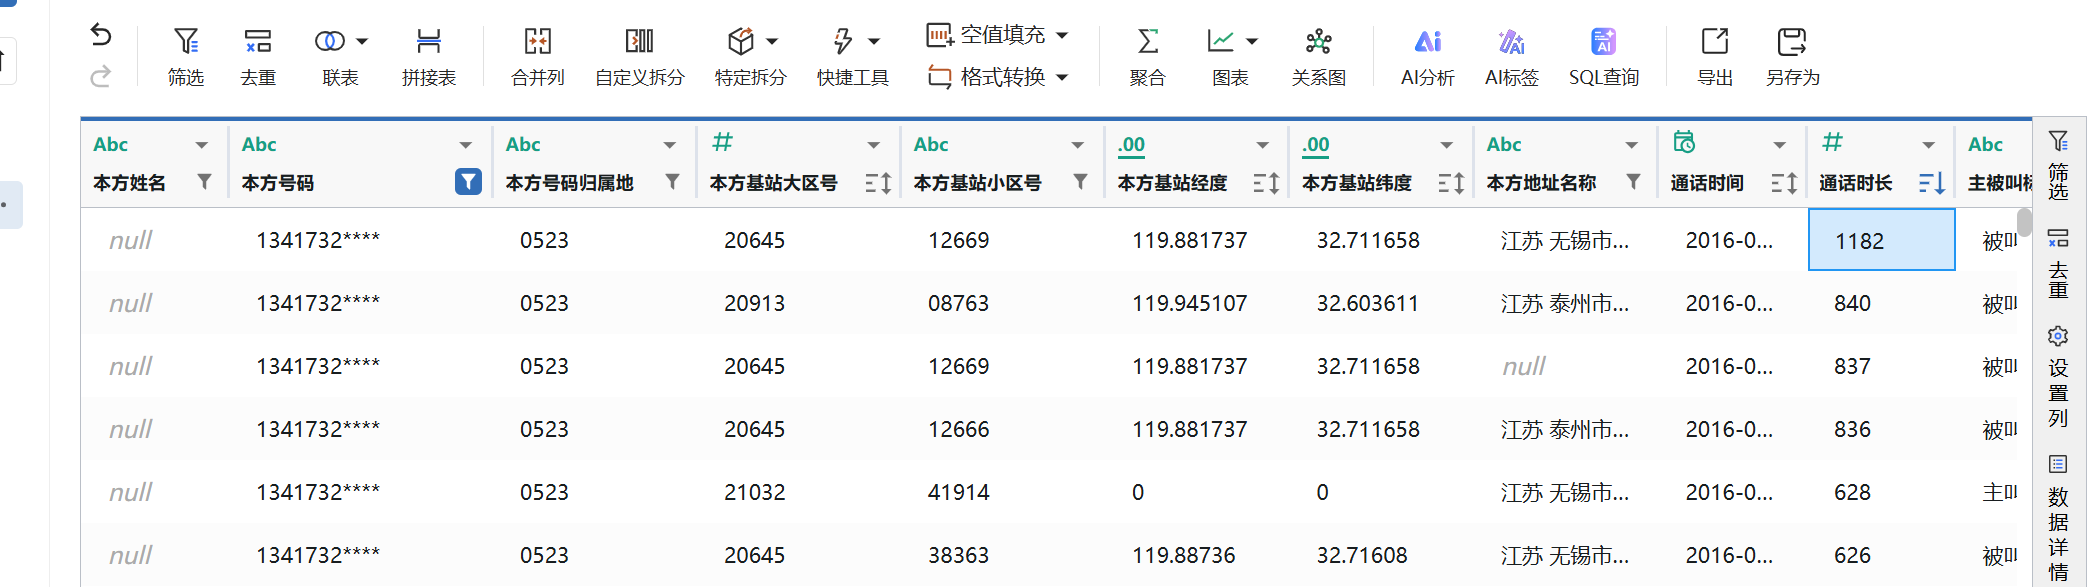
Task: Open 设置列 in the right sidebar
Action: [2058, 377]
